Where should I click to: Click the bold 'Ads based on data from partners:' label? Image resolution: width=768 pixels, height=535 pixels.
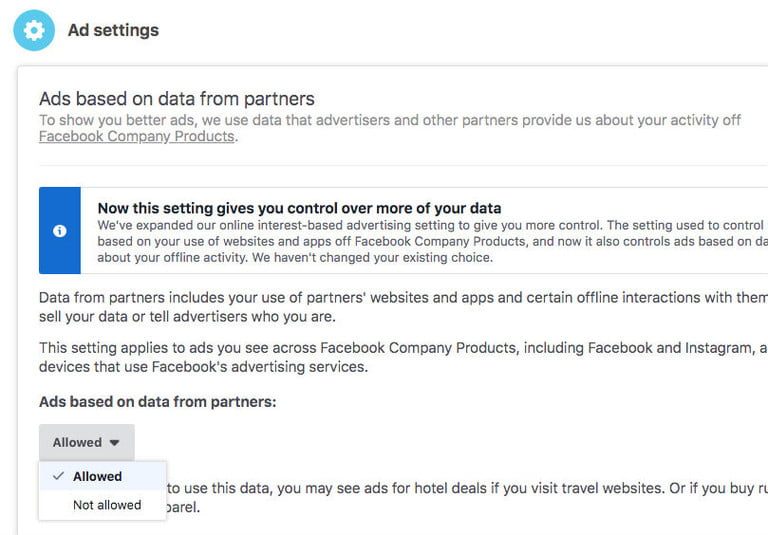coord(157,401)
